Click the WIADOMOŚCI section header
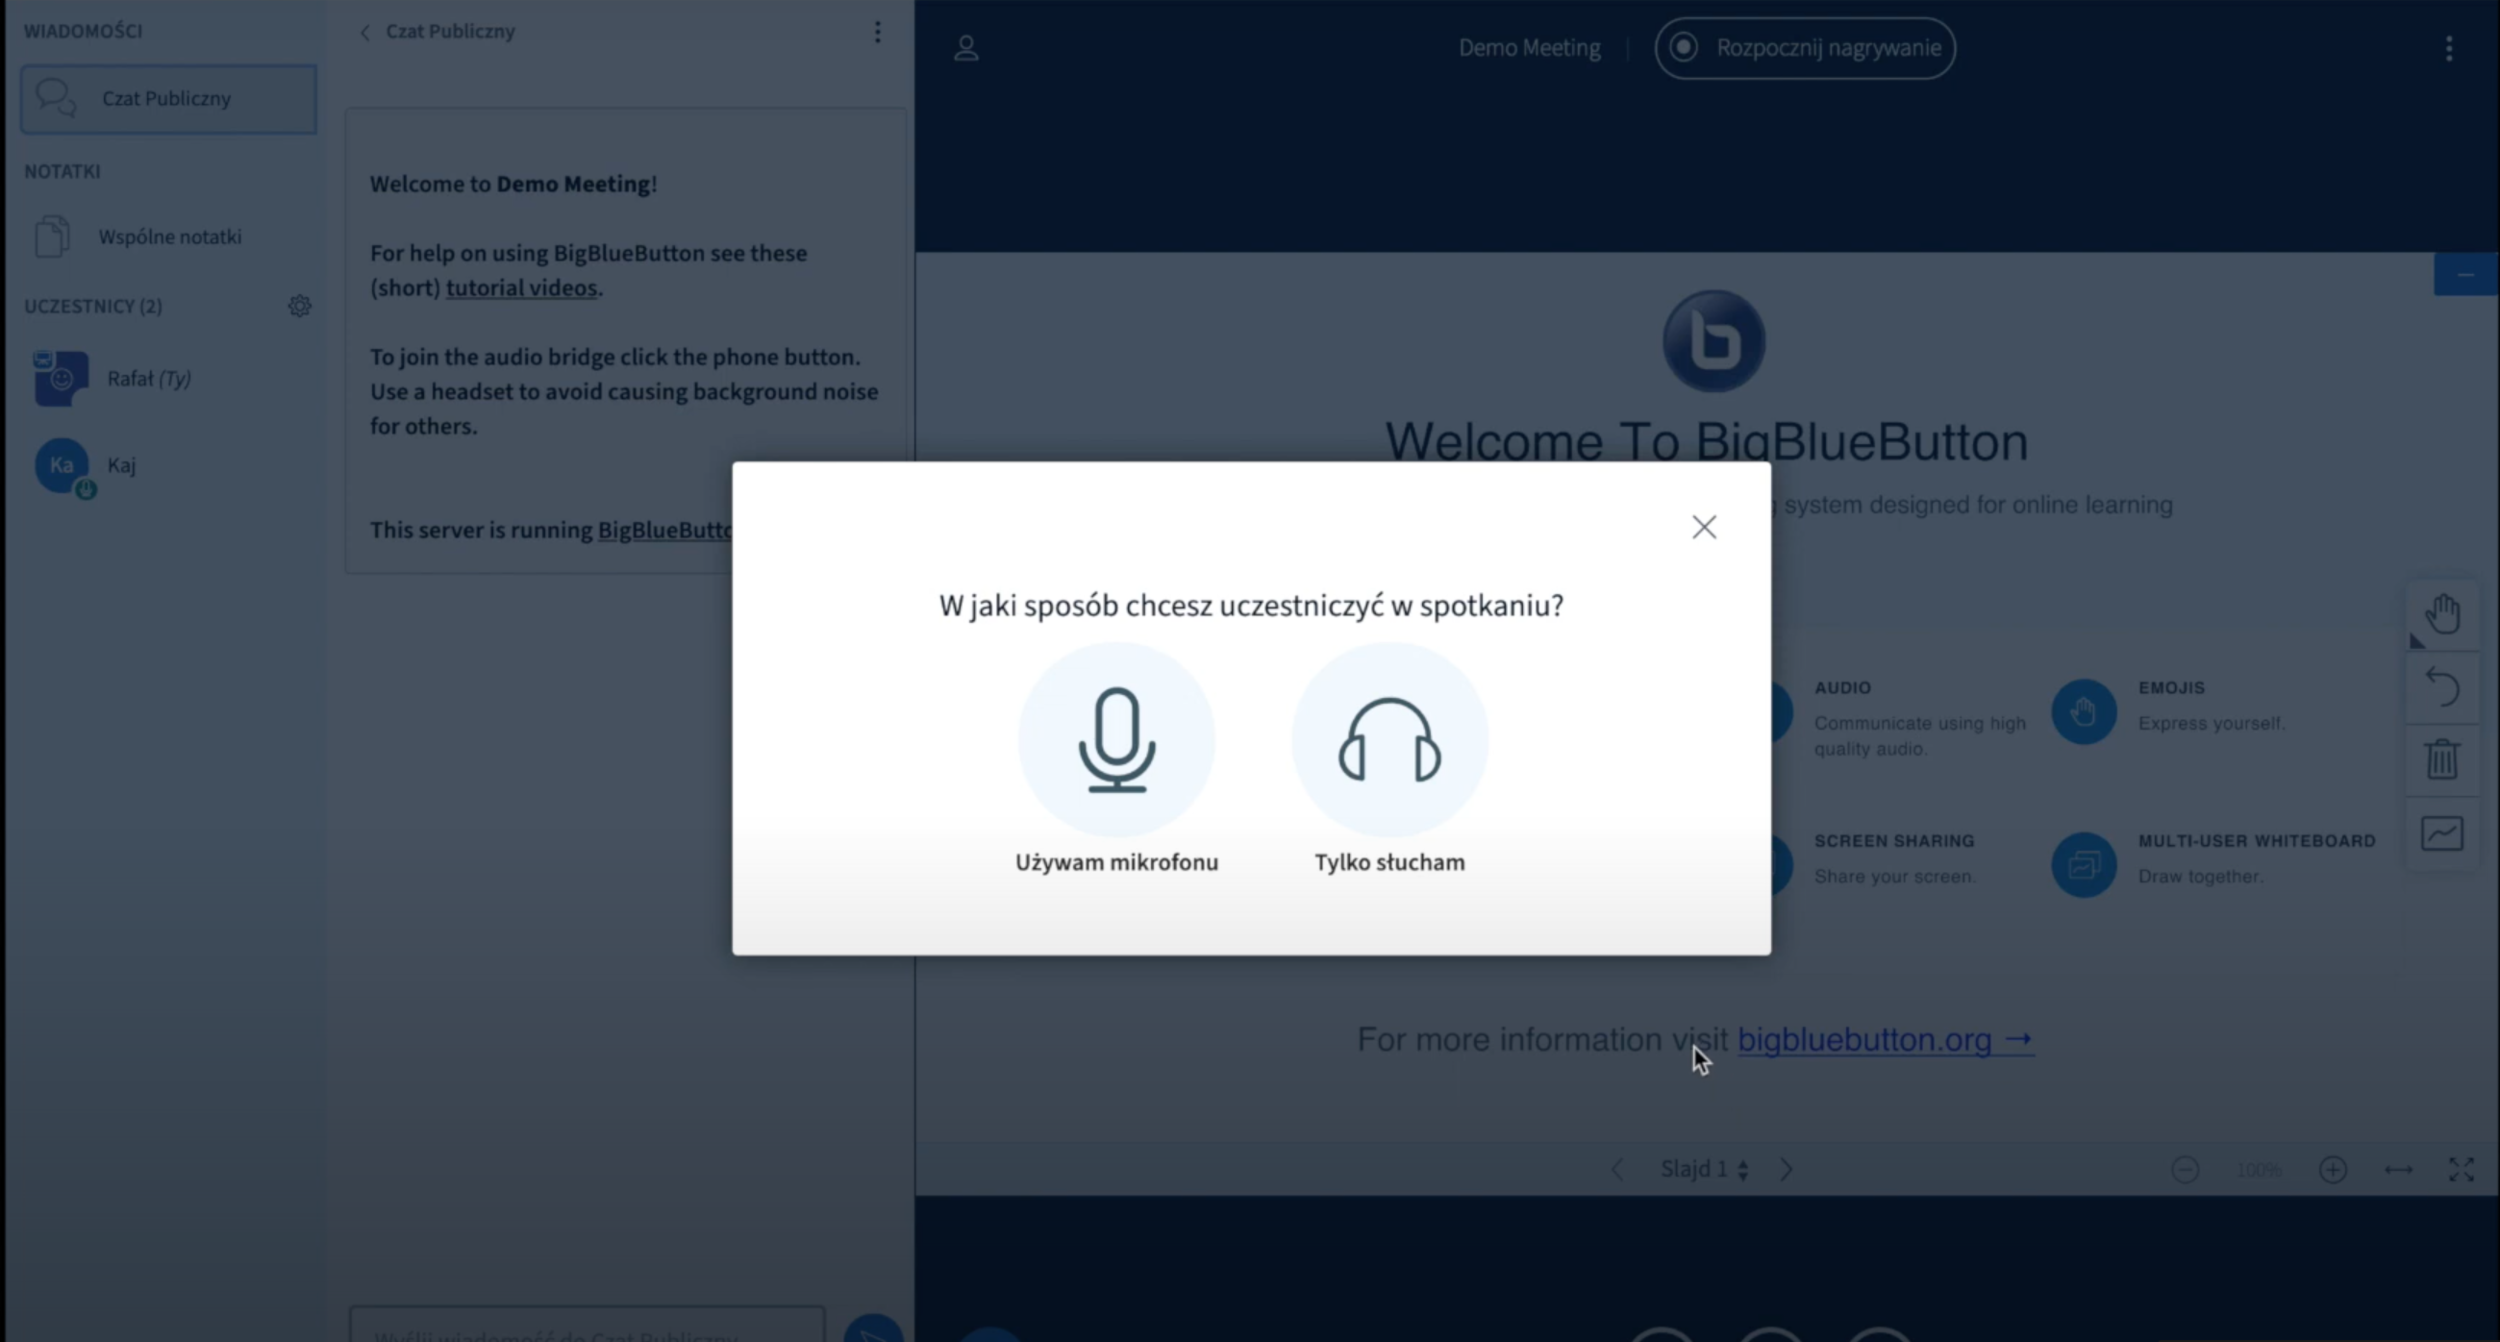 83,32
